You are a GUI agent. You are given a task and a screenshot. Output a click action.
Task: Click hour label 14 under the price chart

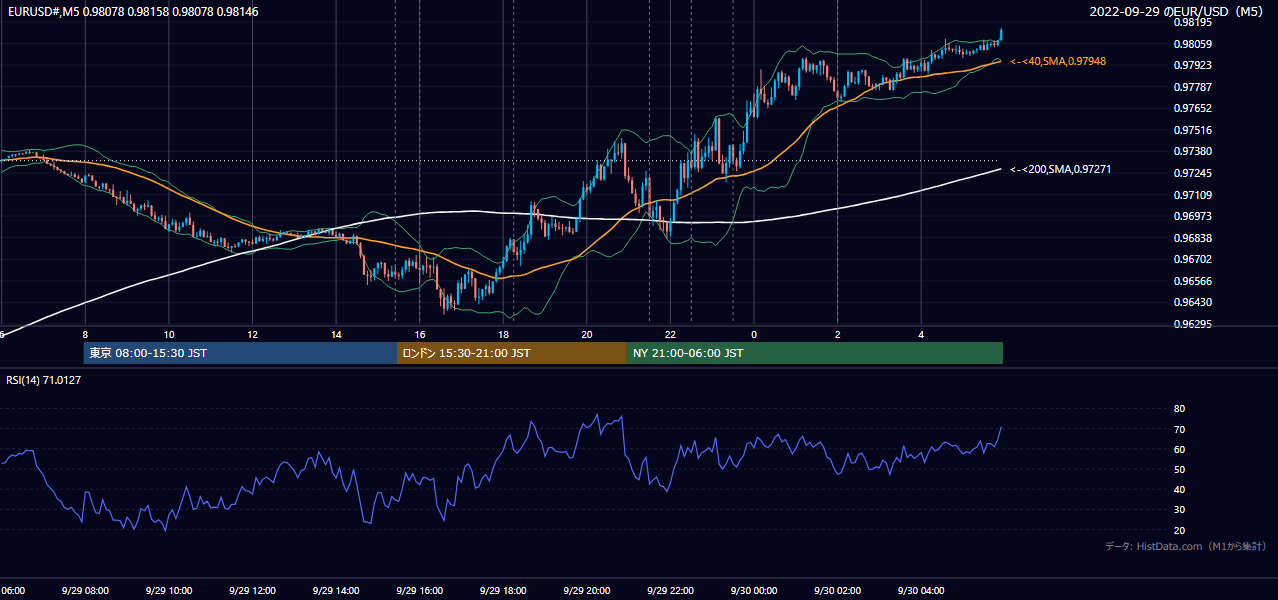[336, 334]
